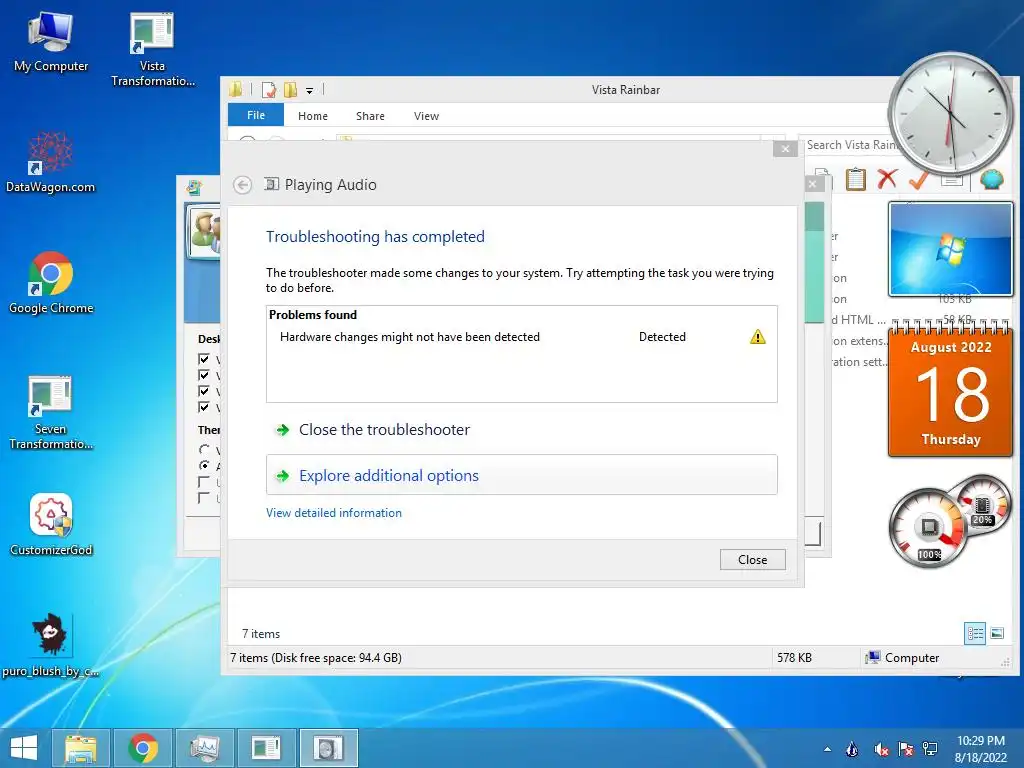Click the Paste clipboard icon in Explorer toolbar
Screen dimensions: 1024x768
856,178
